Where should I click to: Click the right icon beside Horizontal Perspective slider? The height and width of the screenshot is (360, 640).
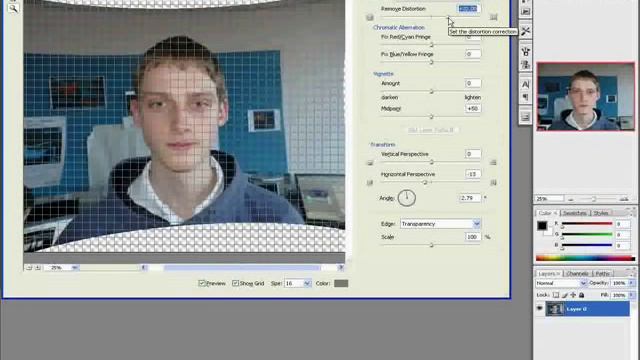tap(493, 182)
